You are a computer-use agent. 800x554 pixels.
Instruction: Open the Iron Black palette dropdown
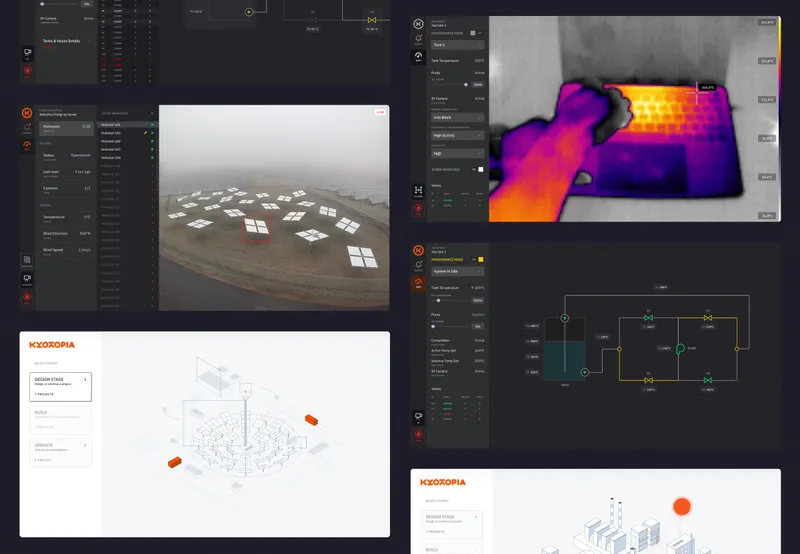pos(457,117)
